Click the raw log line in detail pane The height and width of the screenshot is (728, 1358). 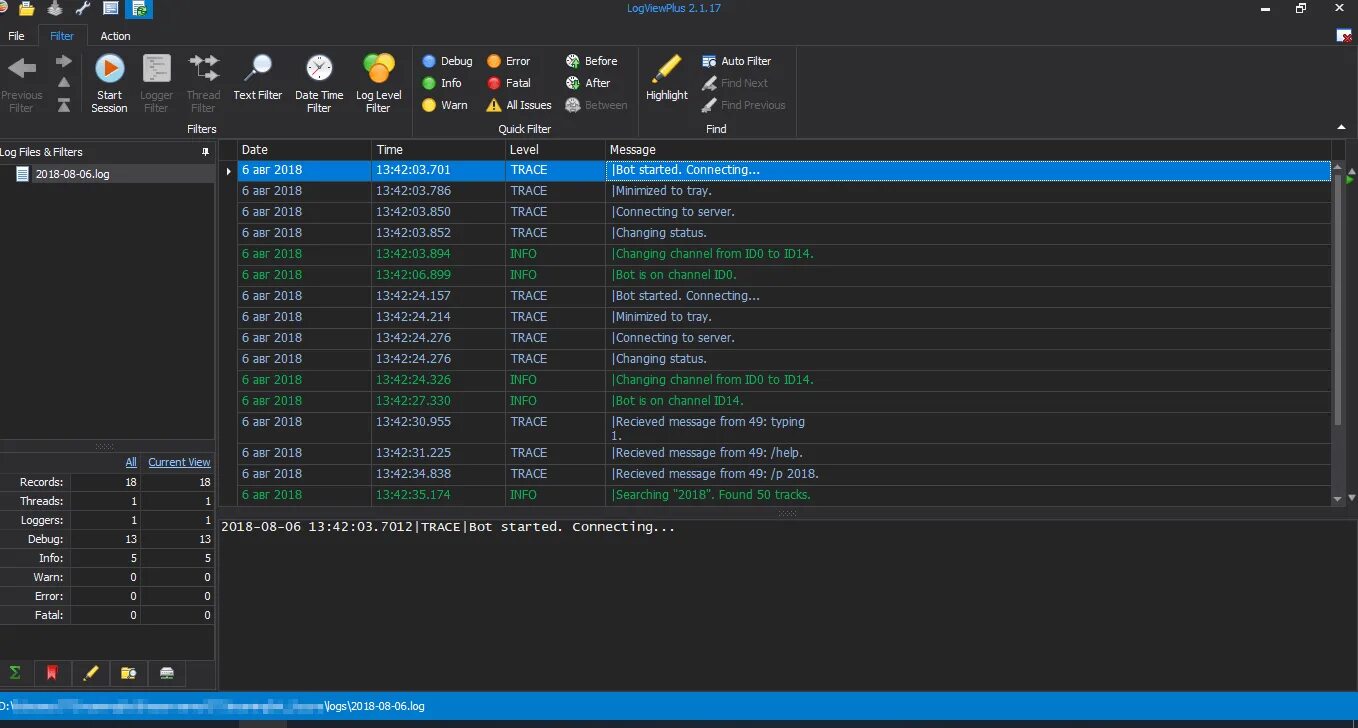[448, 527]
